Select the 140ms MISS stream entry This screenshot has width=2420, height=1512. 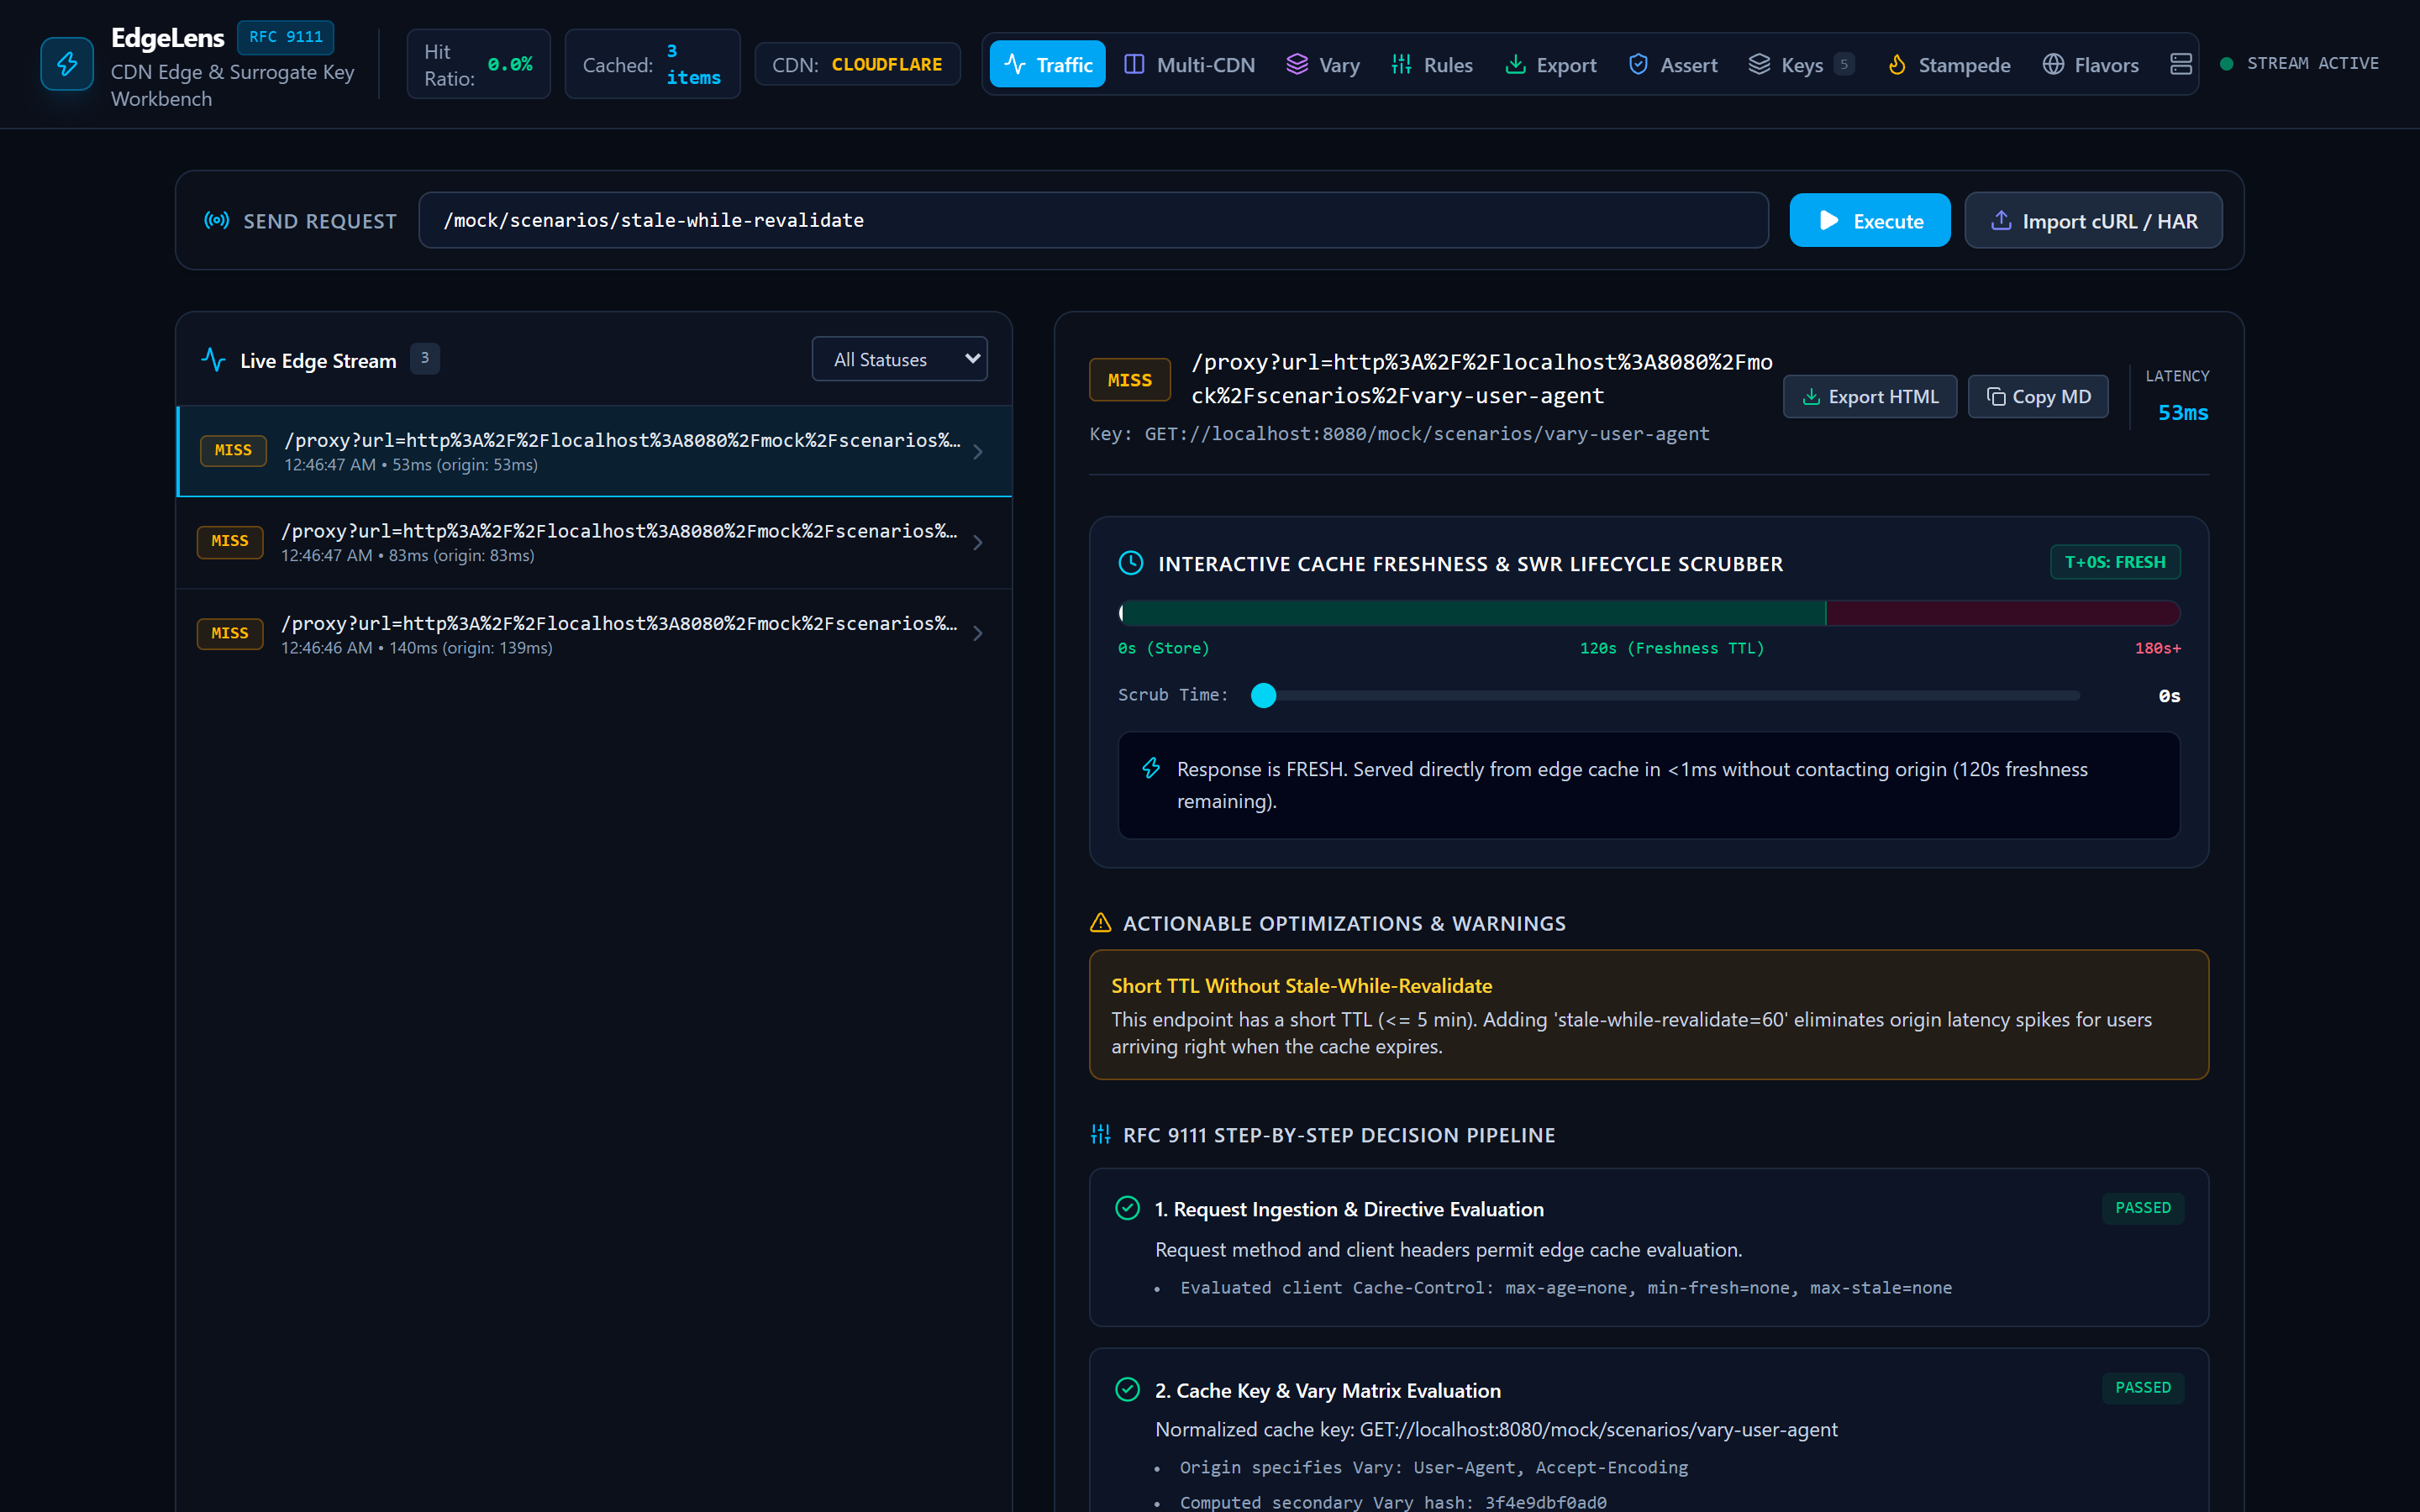(x=594, y=634)
